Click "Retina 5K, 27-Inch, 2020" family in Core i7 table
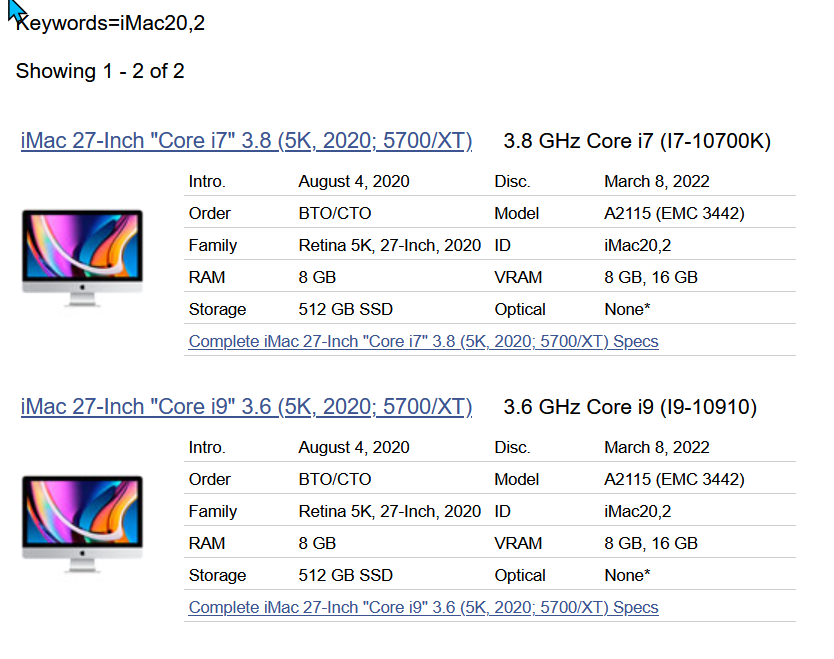The width and height of the screenshot is (834, 659). pyautogui.click(x=389, y=245)
